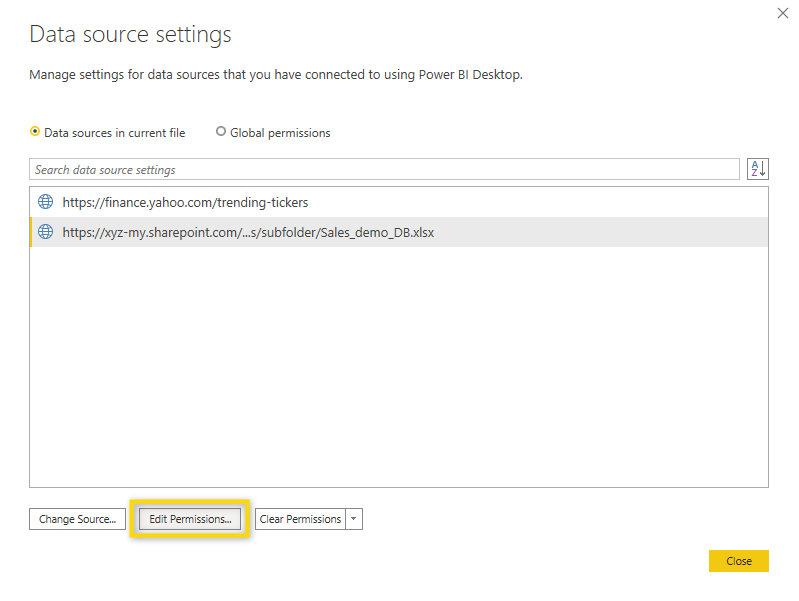Viewport: 799px width, 601px height.
Task: Click globe icon beside SharePoint Sales_demo_DB entry
Action: coord(45,232)
